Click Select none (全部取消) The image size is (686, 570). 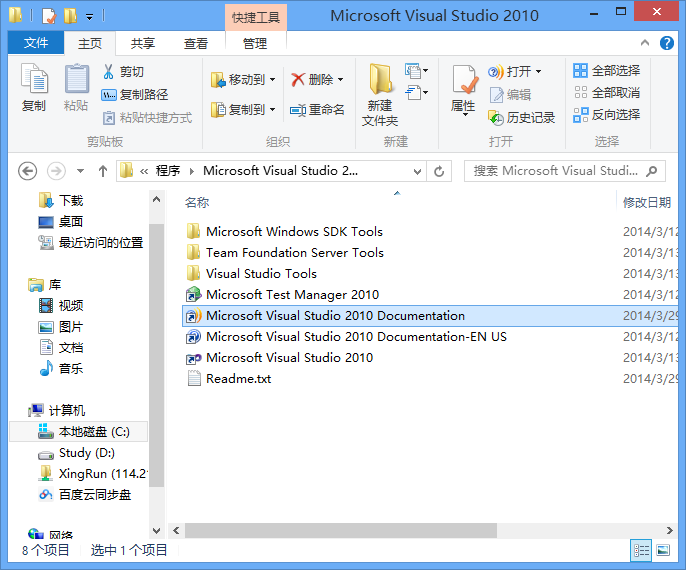pos(606,92)
